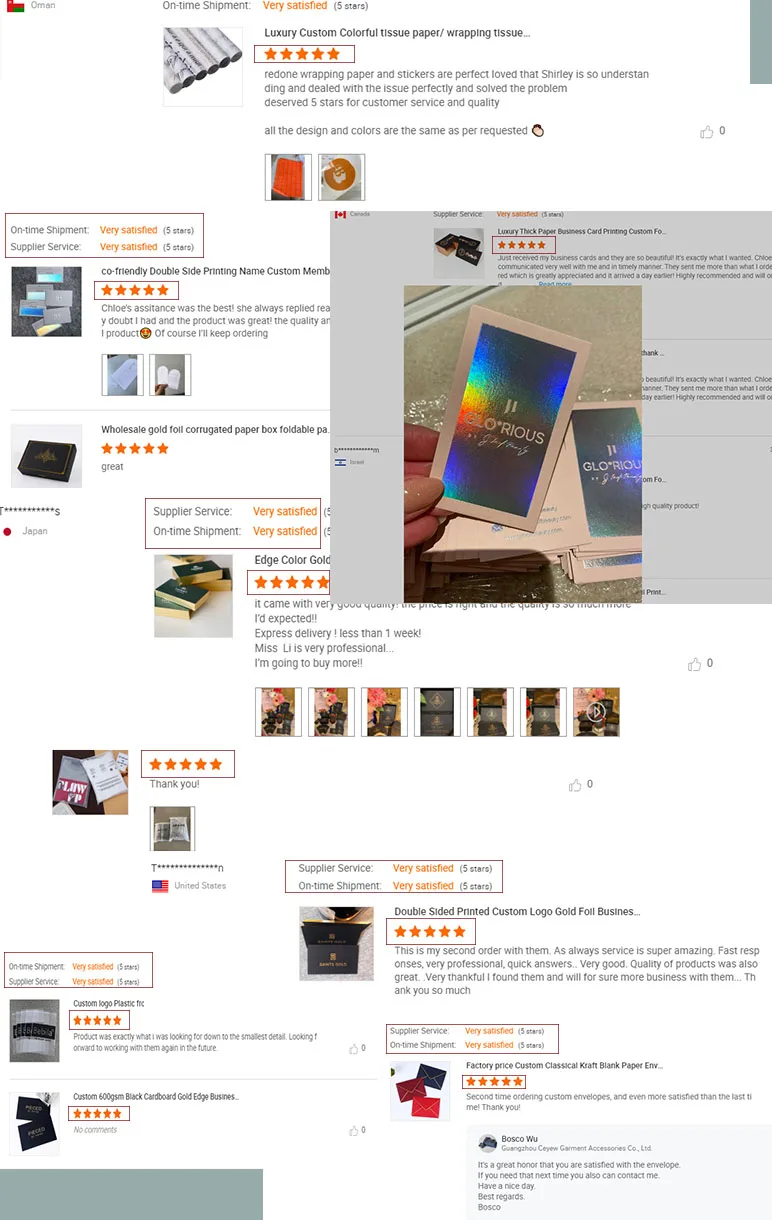
Task: Open the coffee cup sticker review photo
Action: (341, 177)
